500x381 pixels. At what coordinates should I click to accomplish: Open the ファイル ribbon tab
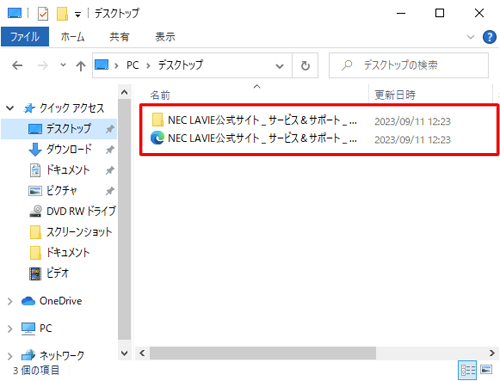coord(25,36)
